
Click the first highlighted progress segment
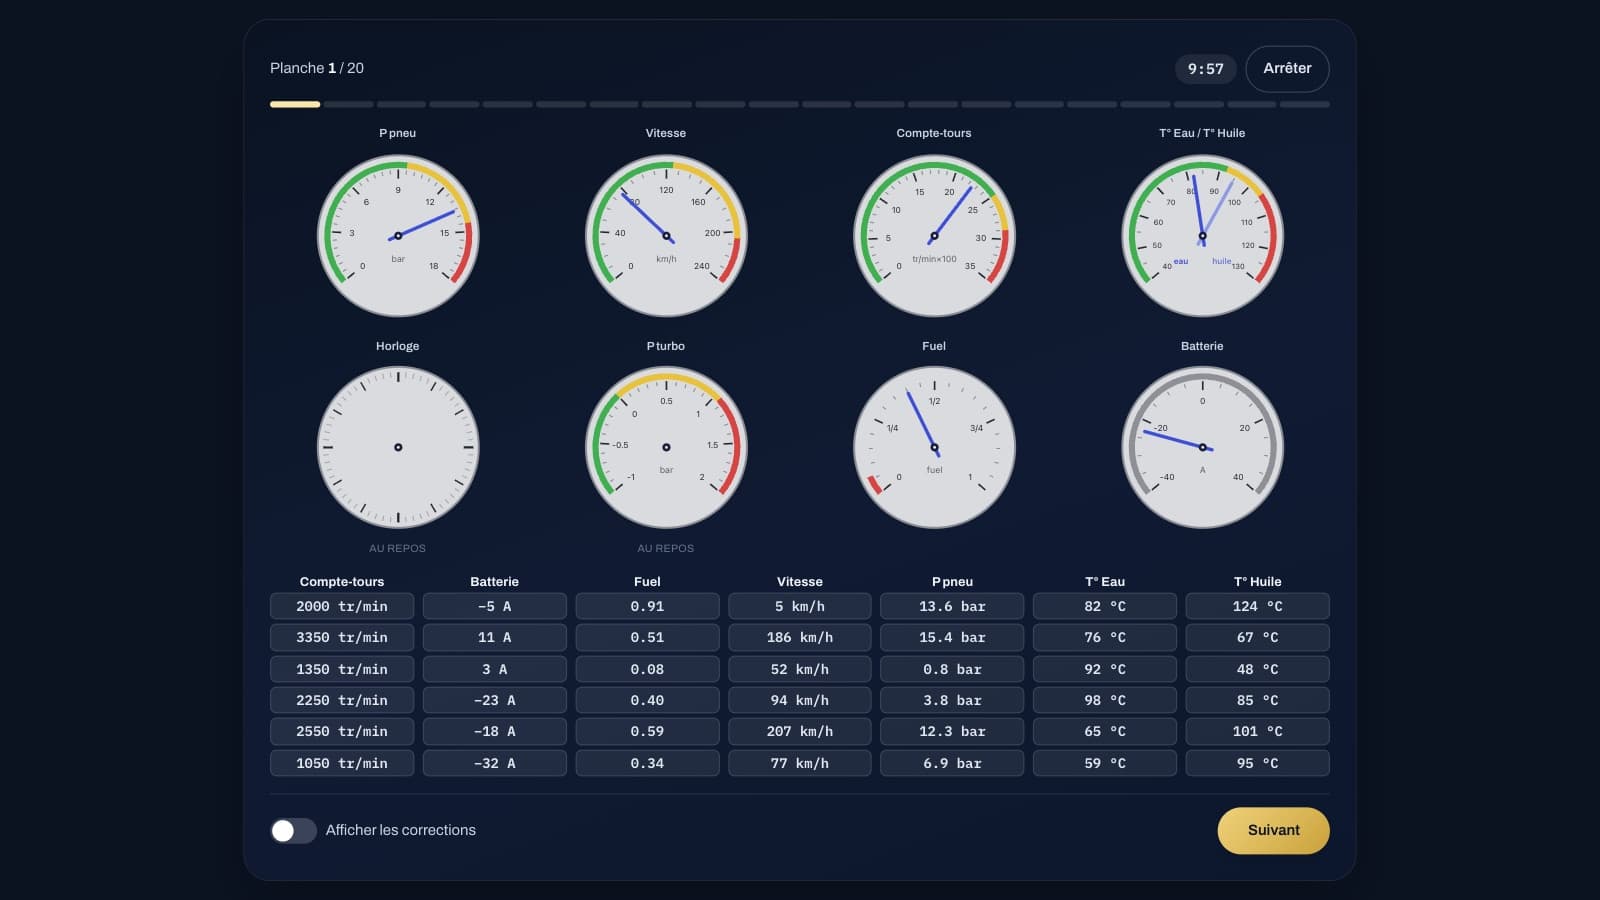tap(295, 104)
